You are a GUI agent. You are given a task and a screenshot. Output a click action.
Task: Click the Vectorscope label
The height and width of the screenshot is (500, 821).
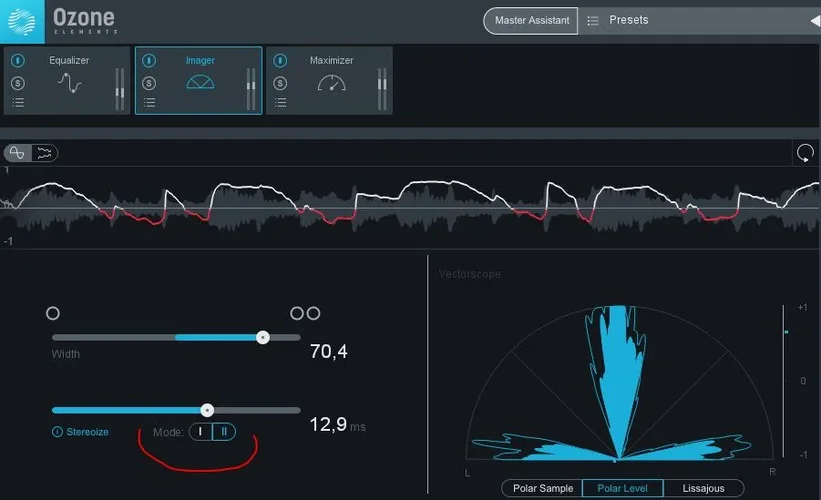[470, 274]
